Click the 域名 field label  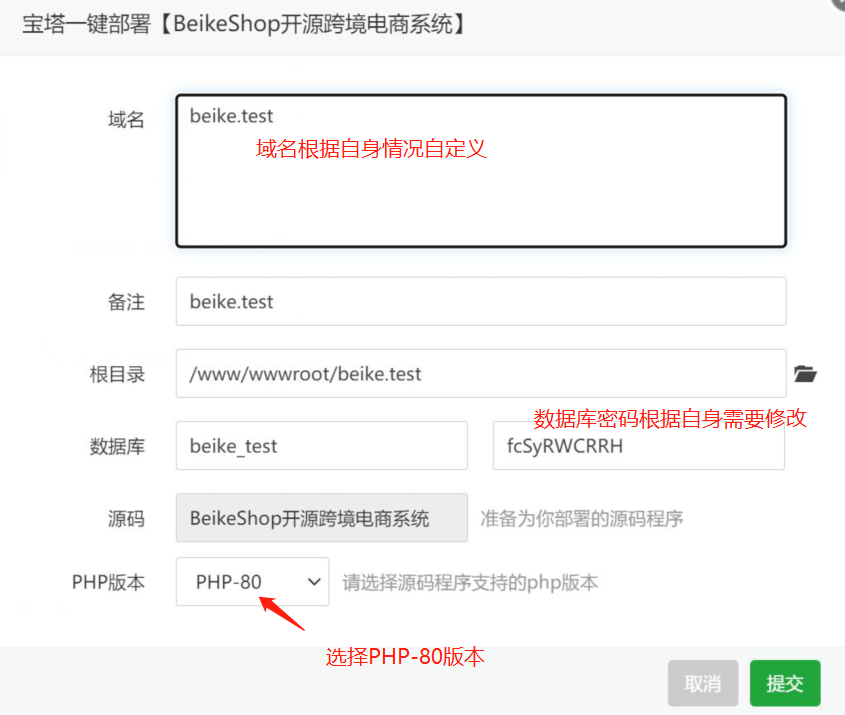pos(126,119)
